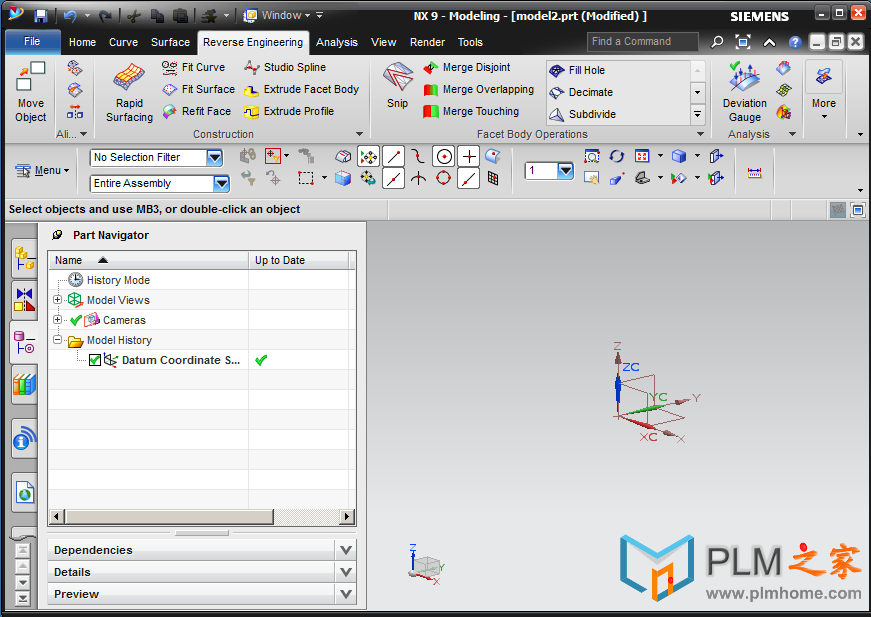The height and width of the screenshot is (617, 871).
Task: Switch to the Analysis ribbon tab
Action: [x=337, y=42]
